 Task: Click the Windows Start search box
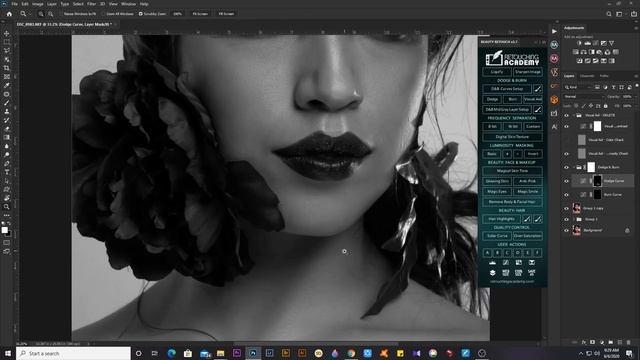point(73,353)
